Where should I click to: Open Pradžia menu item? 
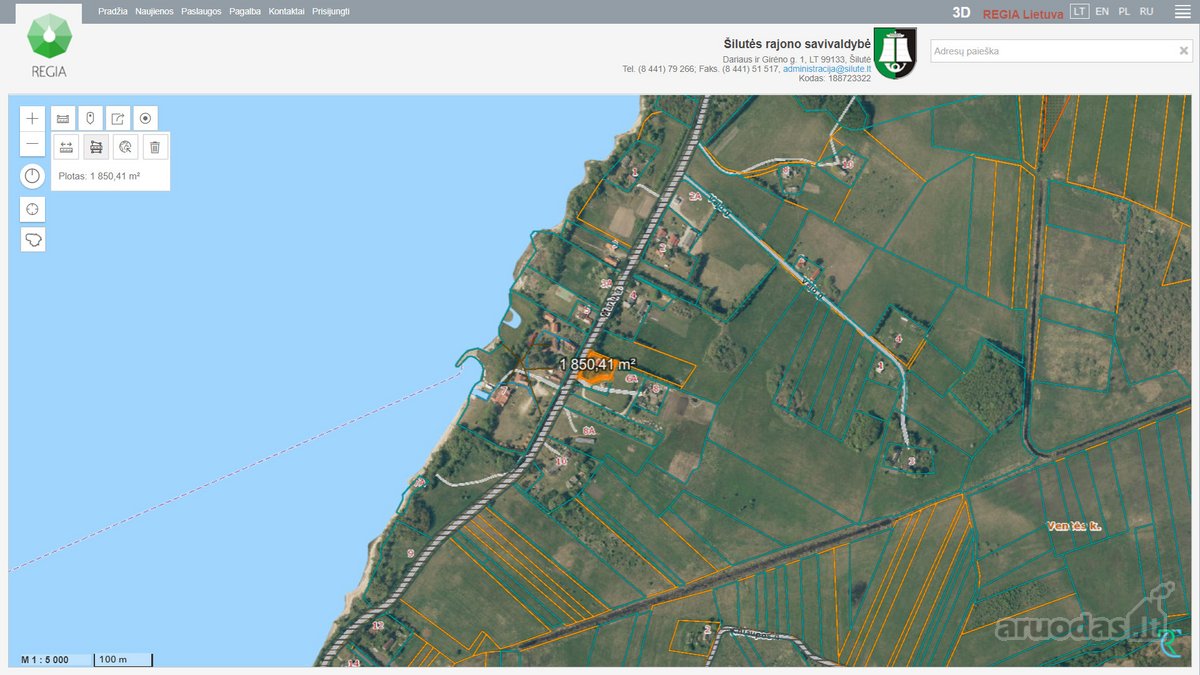(x=112, y=12)
